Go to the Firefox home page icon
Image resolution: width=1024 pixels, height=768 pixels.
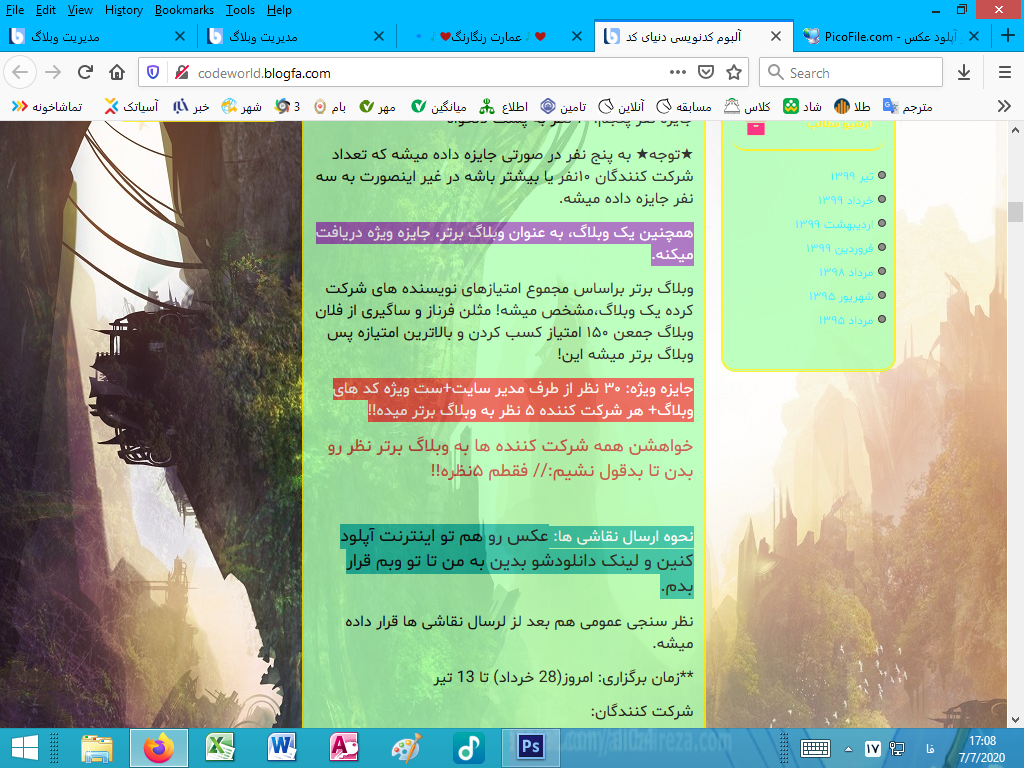117,73
